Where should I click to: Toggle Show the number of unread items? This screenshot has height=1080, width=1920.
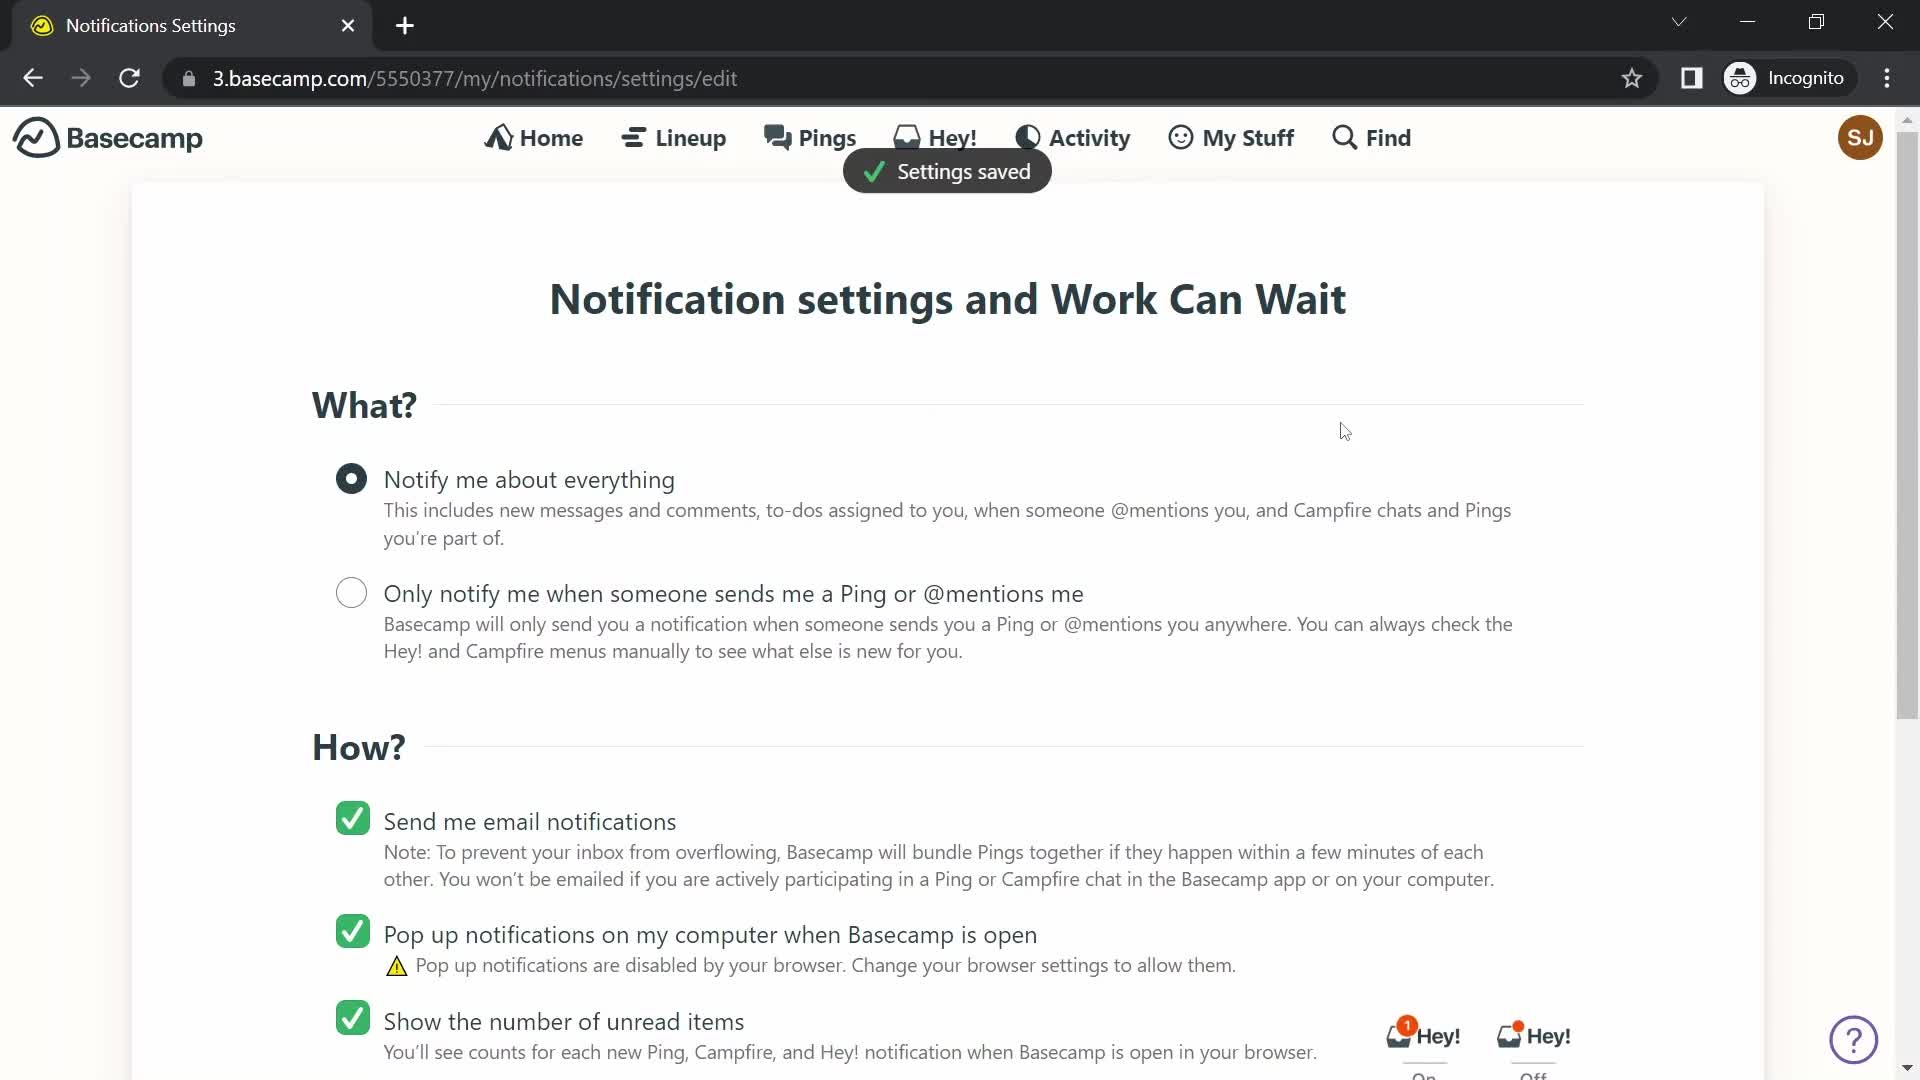click(x=352, y=1021)
